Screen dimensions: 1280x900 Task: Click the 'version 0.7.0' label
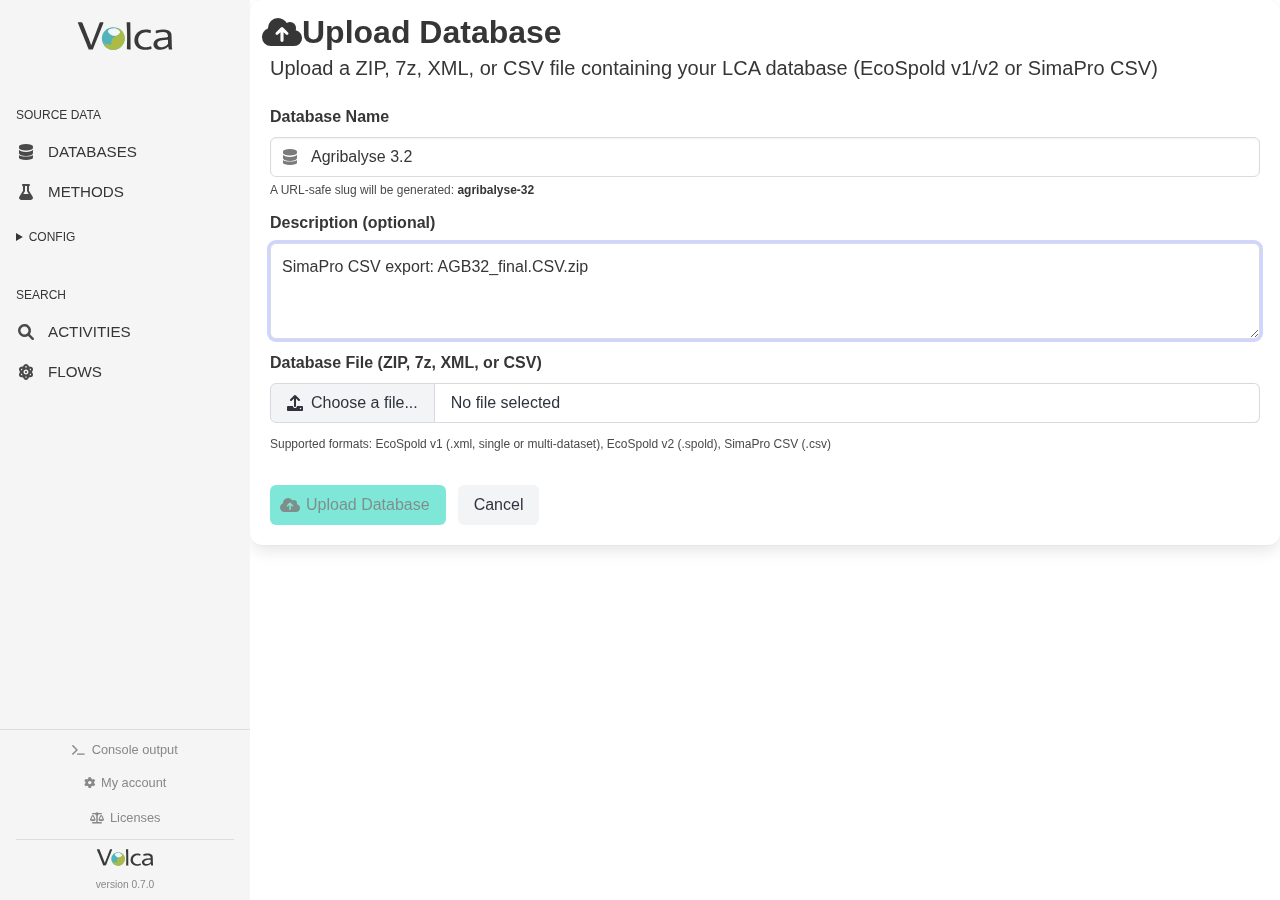125,885
